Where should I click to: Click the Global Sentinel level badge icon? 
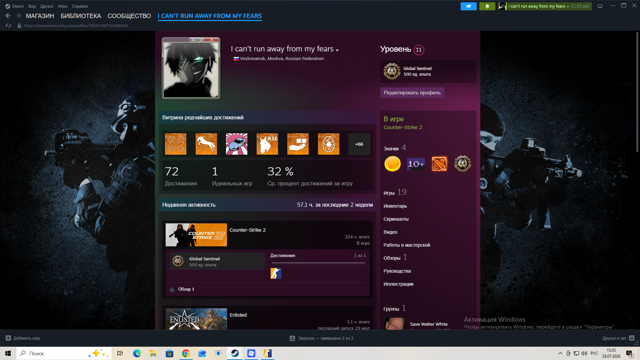[392, 71]
